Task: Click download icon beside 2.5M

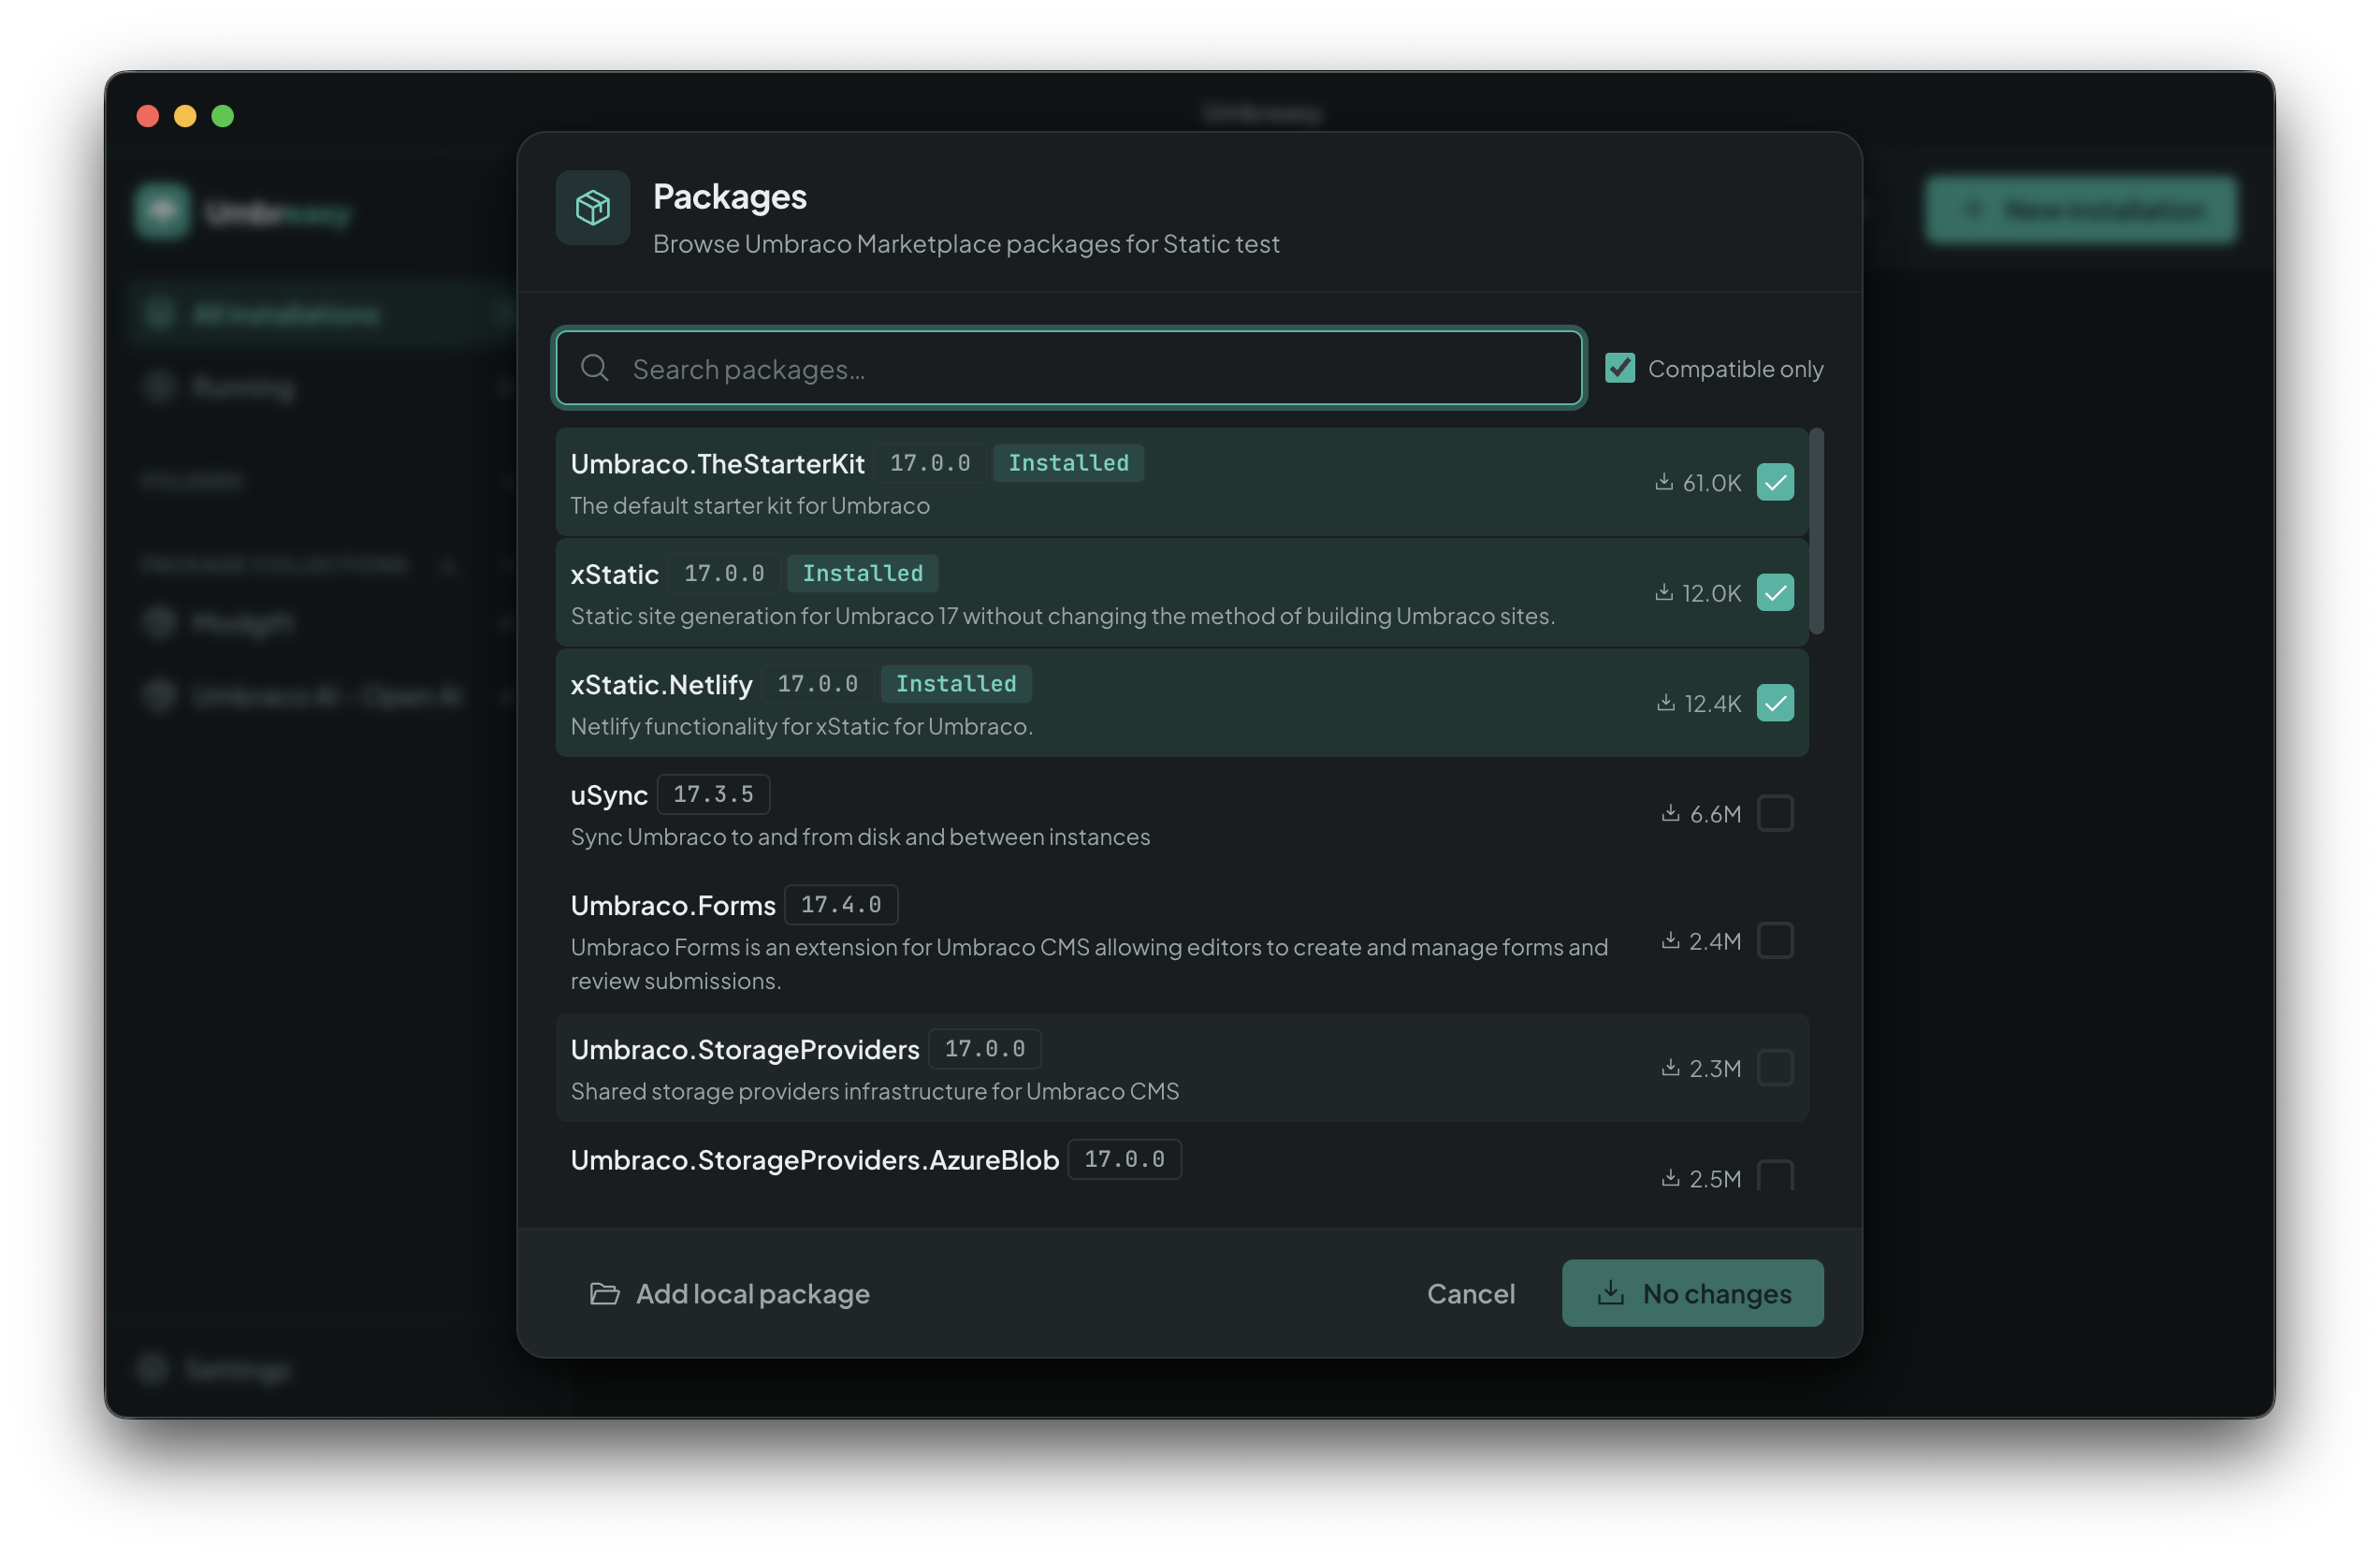Action: point(1670,1178)
